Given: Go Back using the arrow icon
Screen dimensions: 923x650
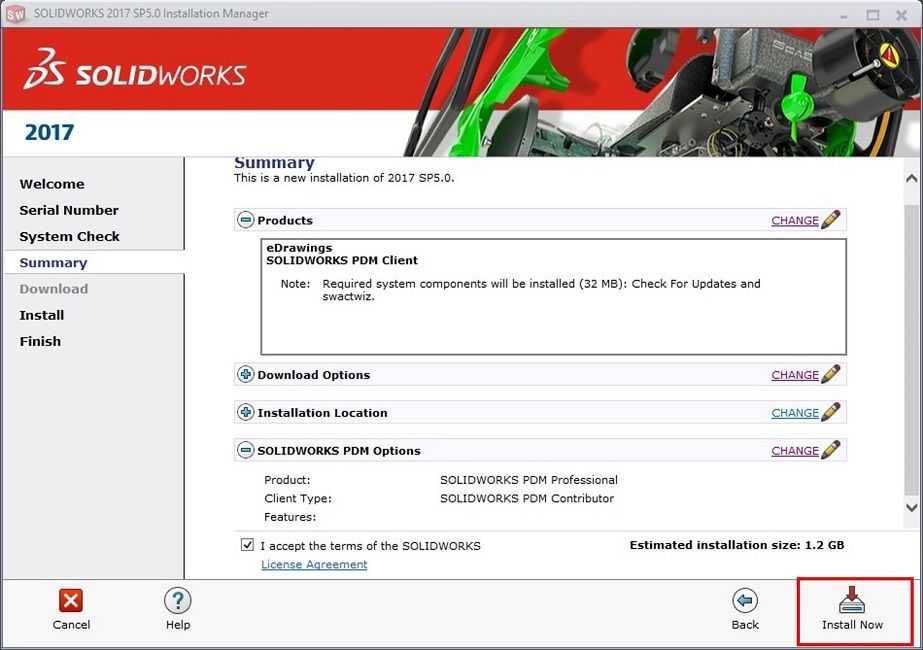Looking at the screenshot, I should tap(745, 600).
